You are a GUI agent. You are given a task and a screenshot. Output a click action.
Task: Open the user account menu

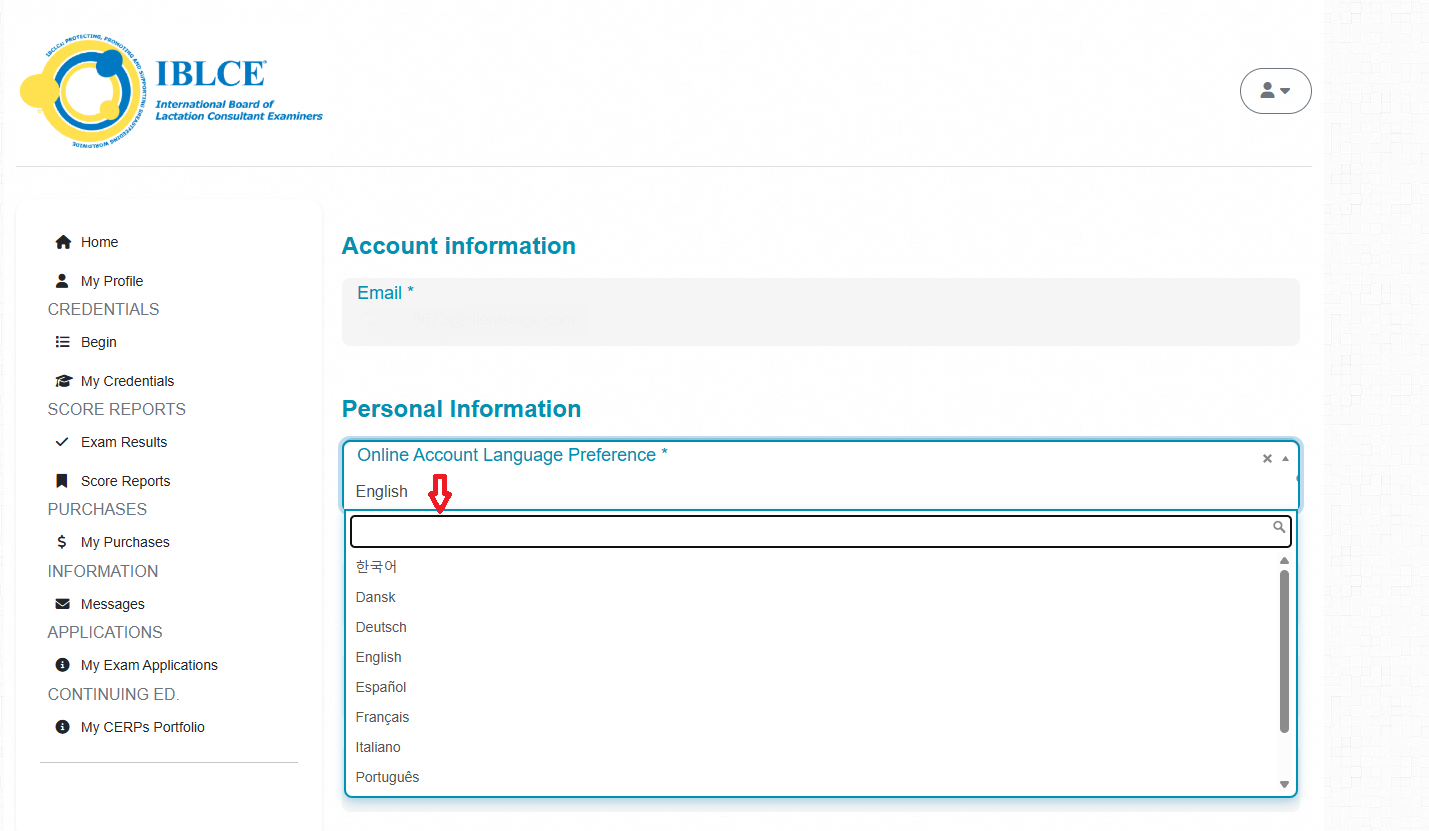(x=1275, y=91)
